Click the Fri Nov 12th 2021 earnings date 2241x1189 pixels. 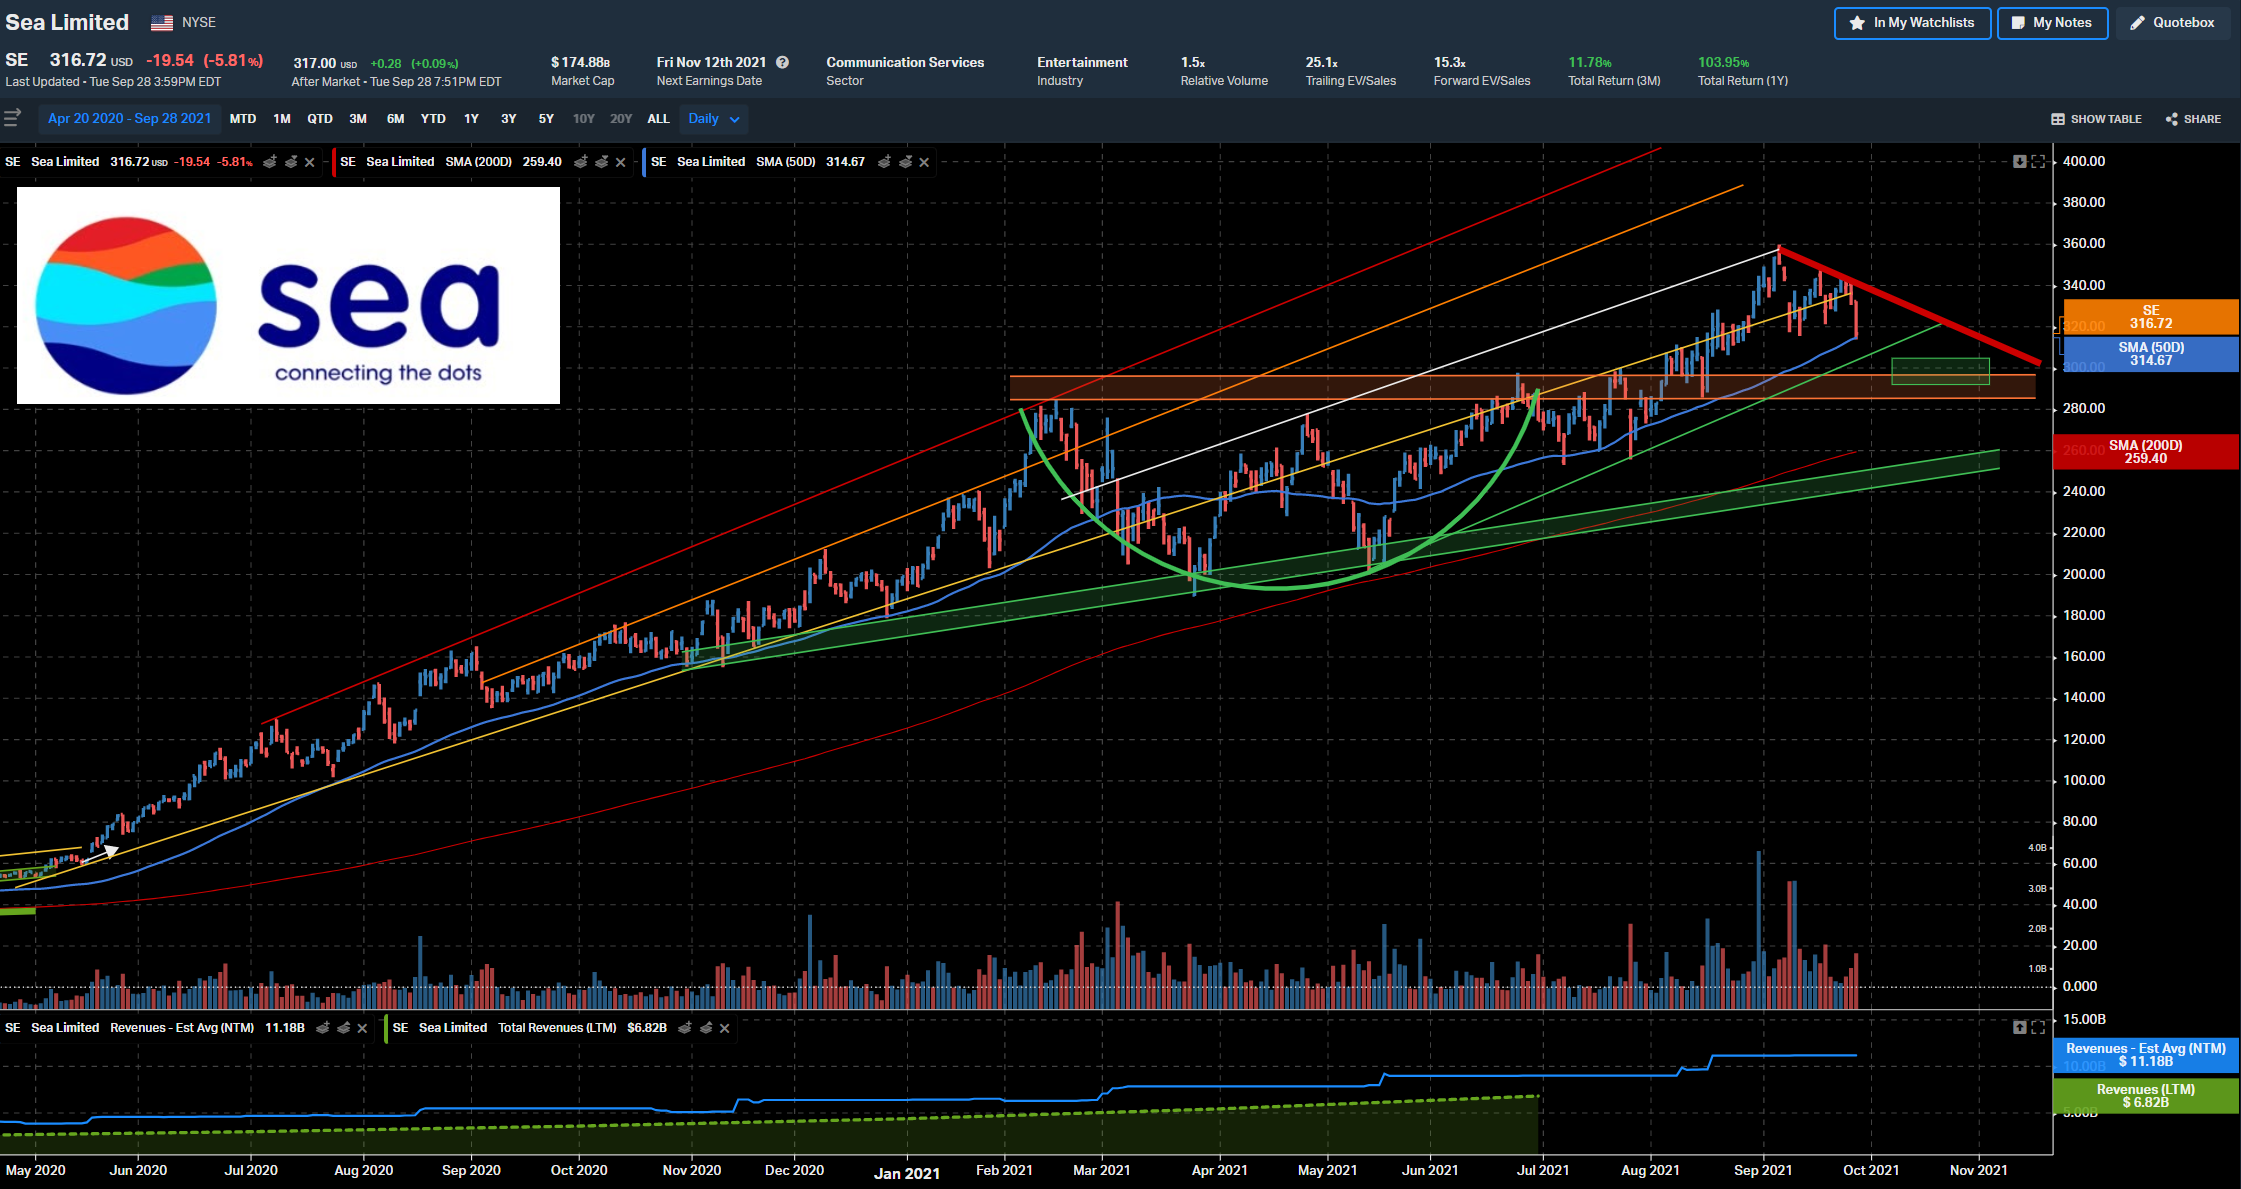[x=711, y=62]
